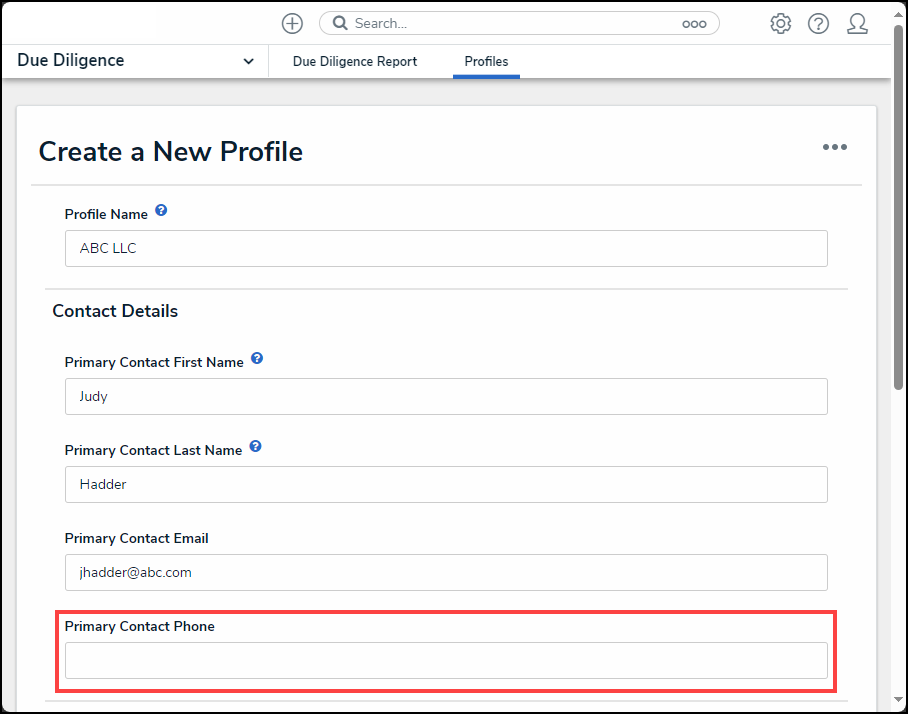Image resolution: width=908 pixels, height=714 pixels.
Task: Open the settings gear icon
Action: 780,24
